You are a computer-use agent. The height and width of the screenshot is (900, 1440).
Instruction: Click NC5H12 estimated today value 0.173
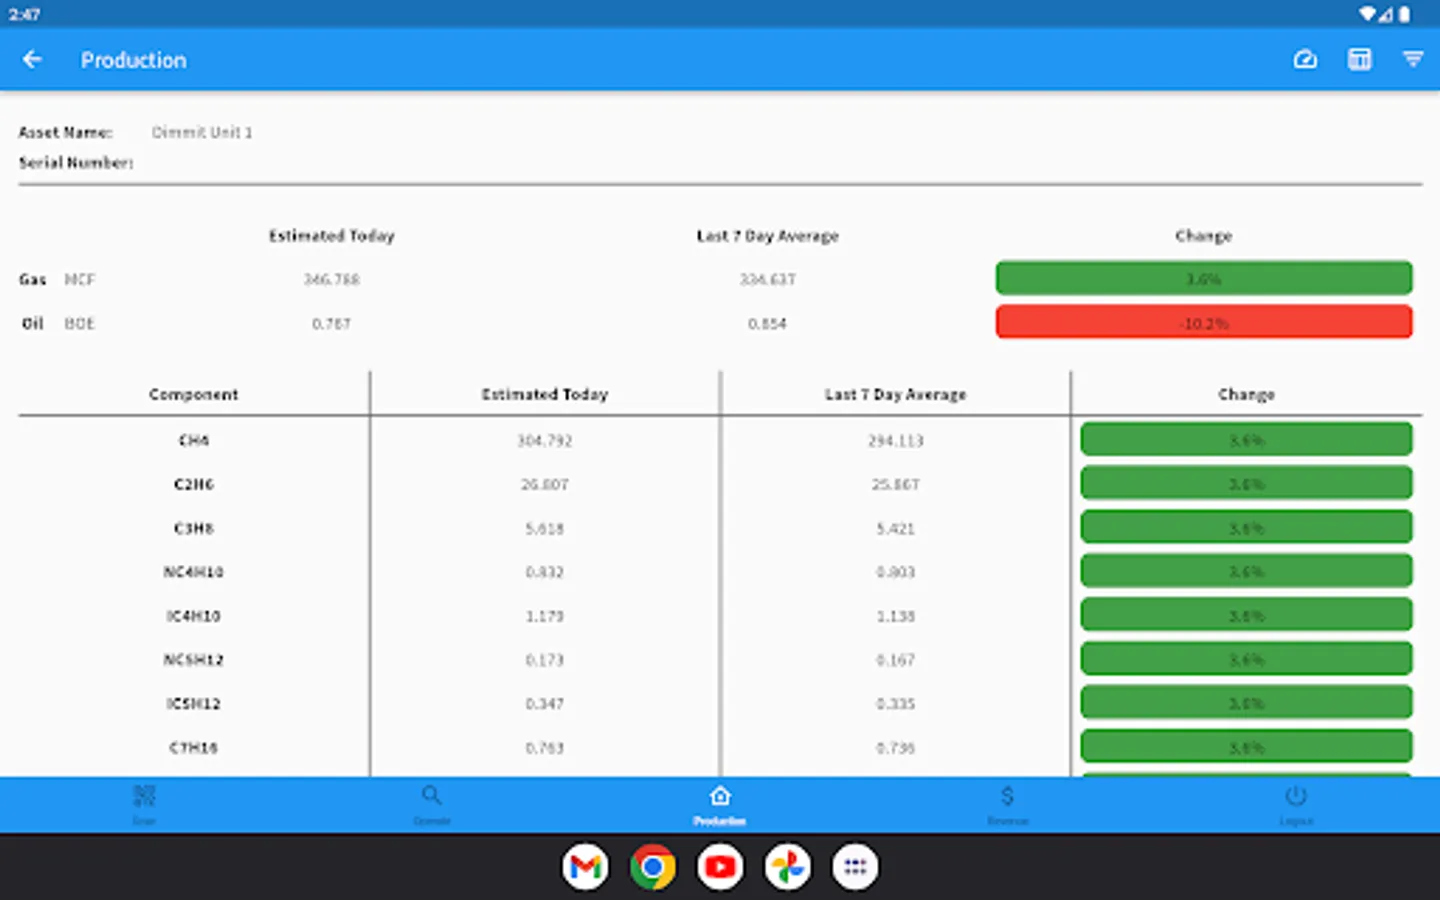coord(545,660)
